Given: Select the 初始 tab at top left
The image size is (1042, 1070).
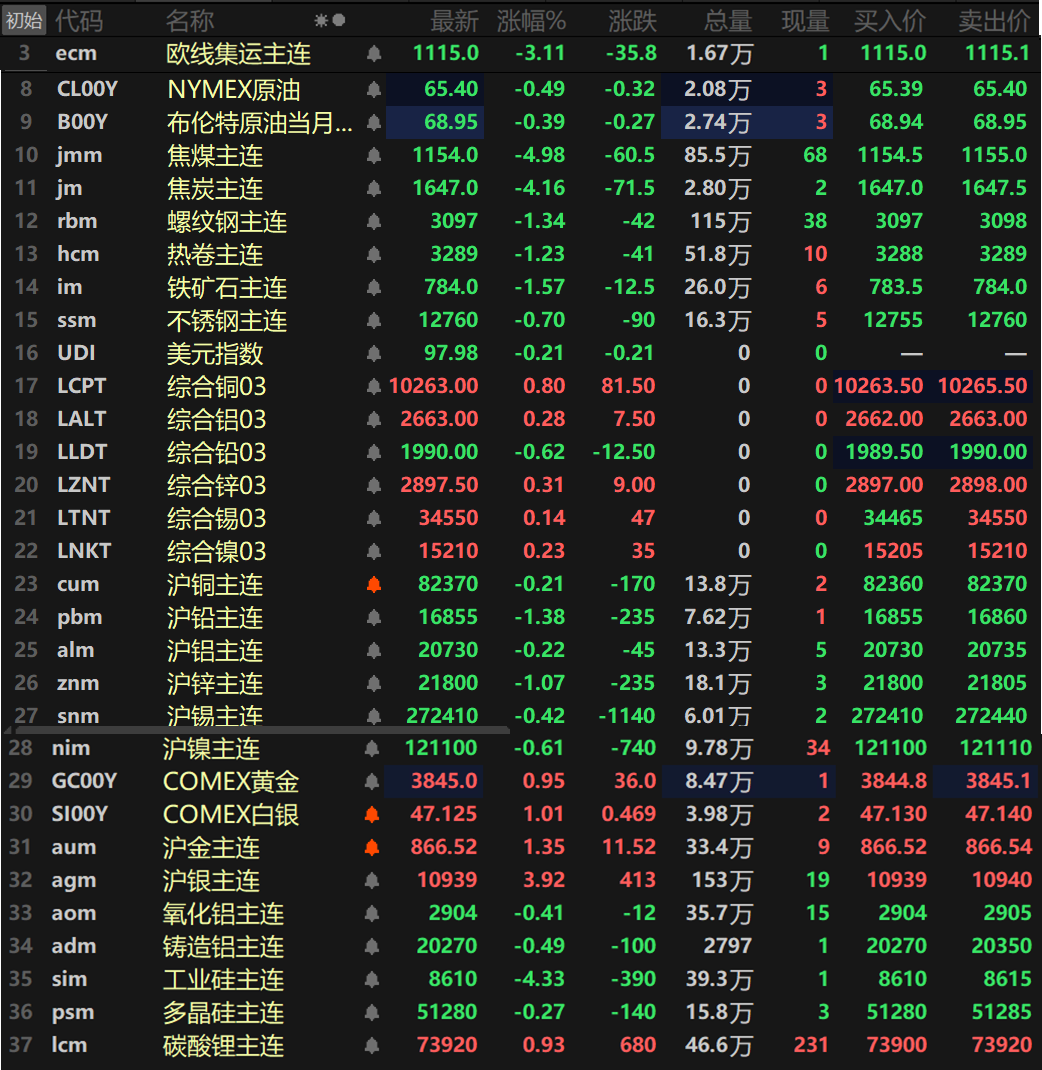Looking at the screenshot, I should (x=22, y=18).
